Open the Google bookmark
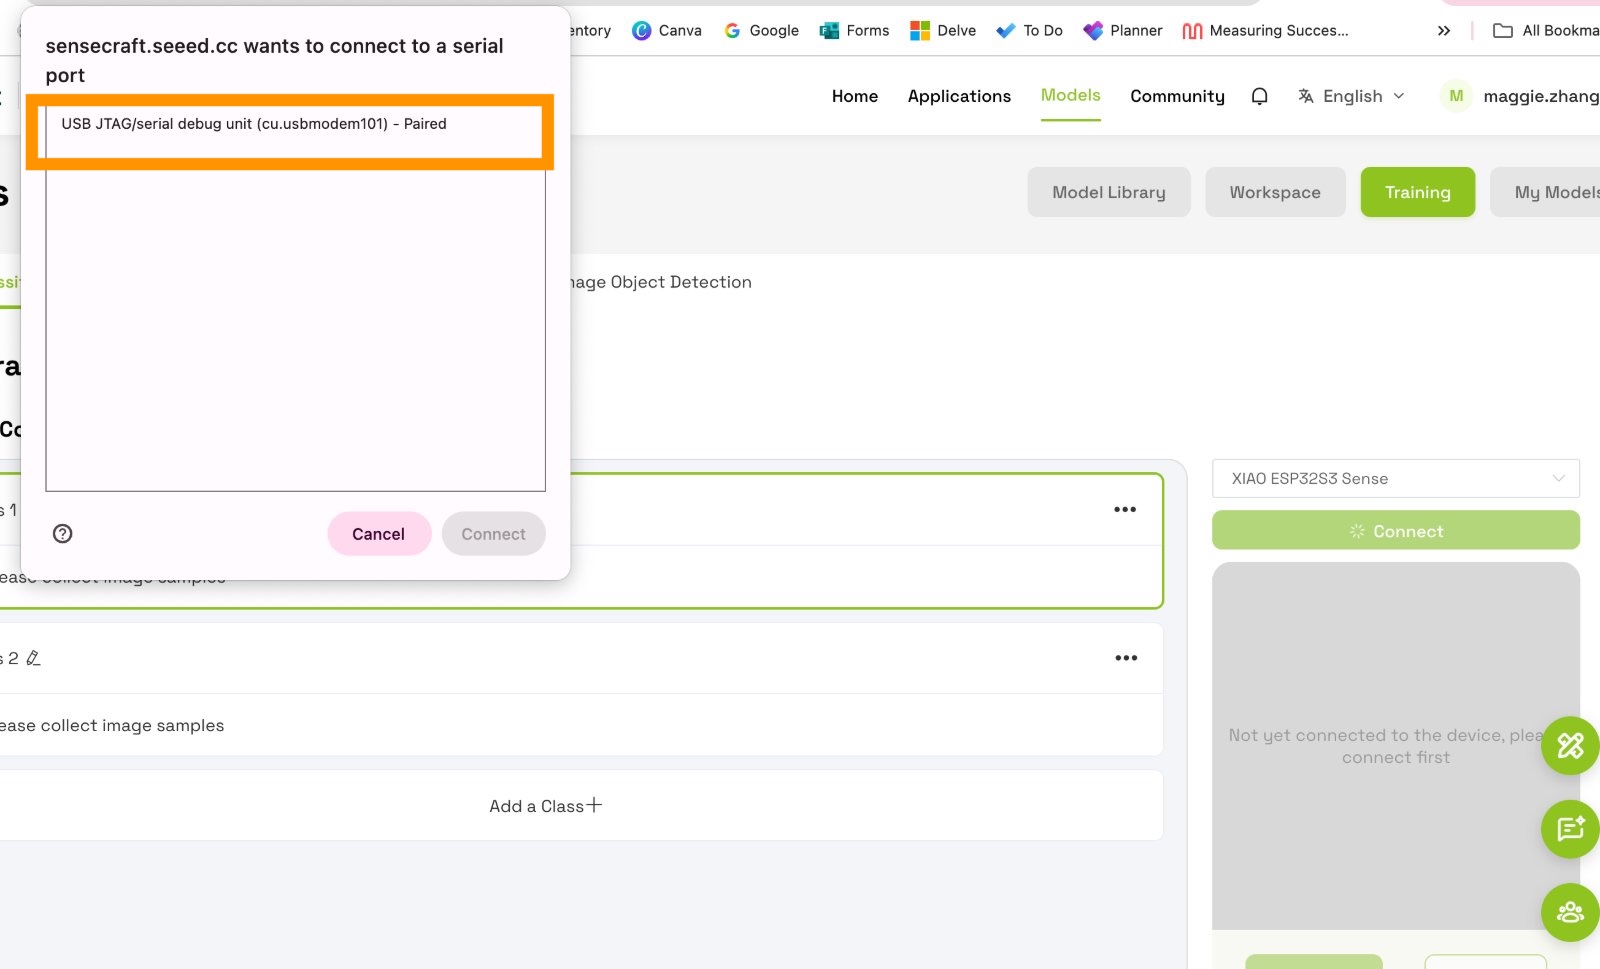The image size is (1600, 969). point(762,31)
